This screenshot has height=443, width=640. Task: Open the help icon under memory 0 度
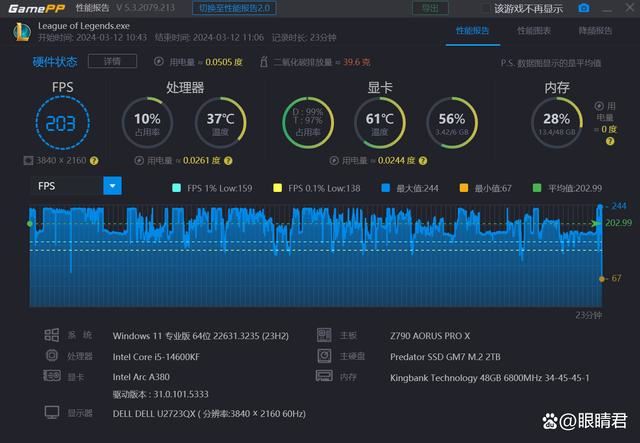coord(610,141)
